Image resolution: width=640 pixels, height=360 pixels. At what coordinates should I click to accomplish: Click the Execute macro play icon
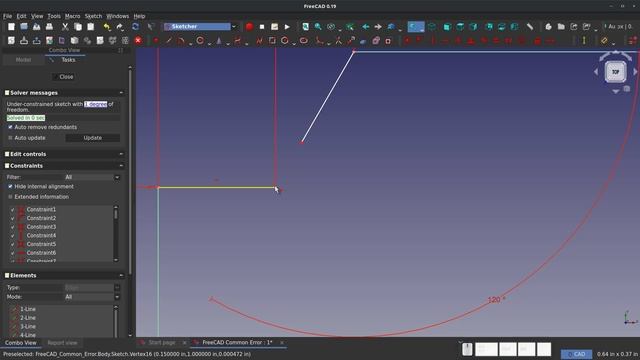click(x=287, y=27)
